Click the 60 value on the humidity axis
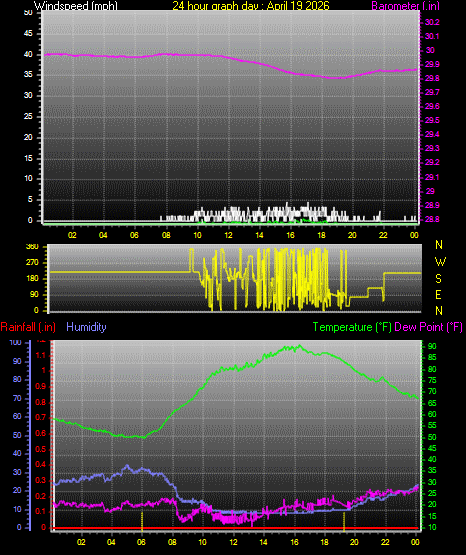 point(17,416)
